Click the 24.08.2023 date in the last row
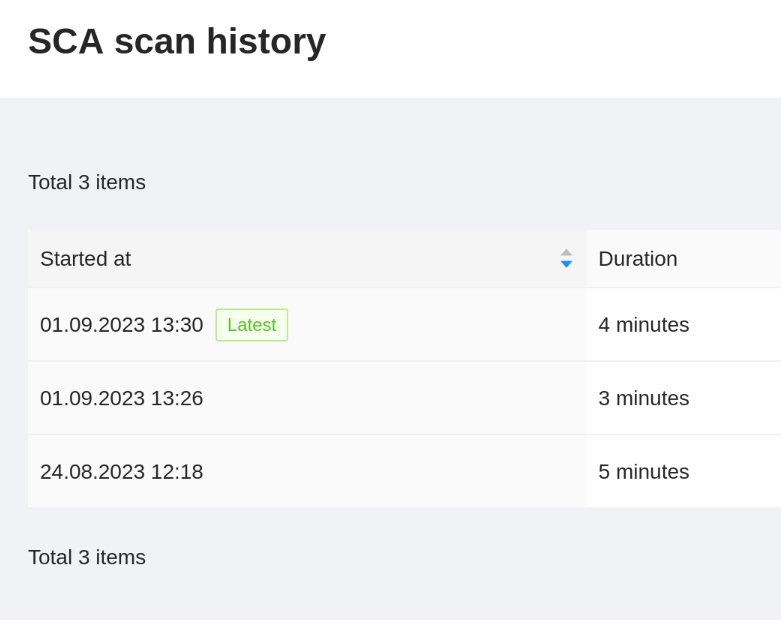This screenshot has height=620, width=781. tap(92, 472)
